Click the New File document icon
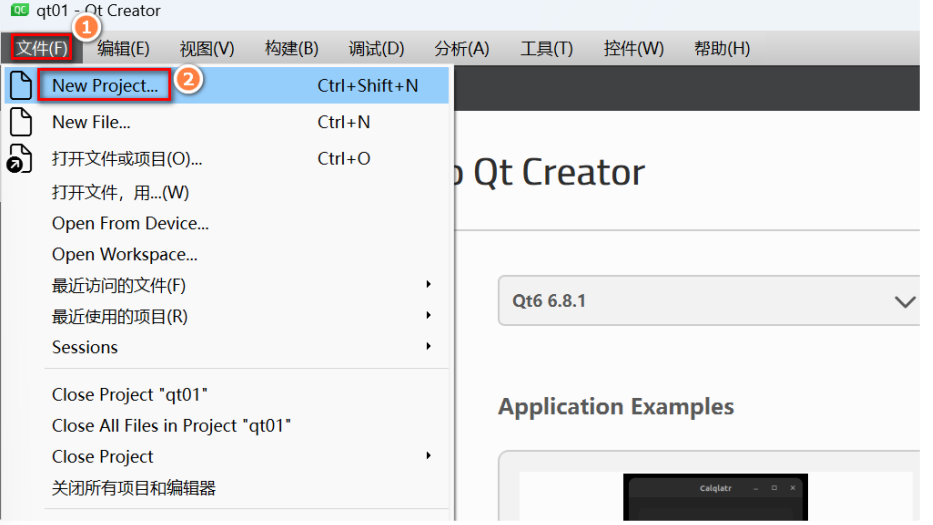The height and width of the screenshot is (525, 933). tap(21, 122)
